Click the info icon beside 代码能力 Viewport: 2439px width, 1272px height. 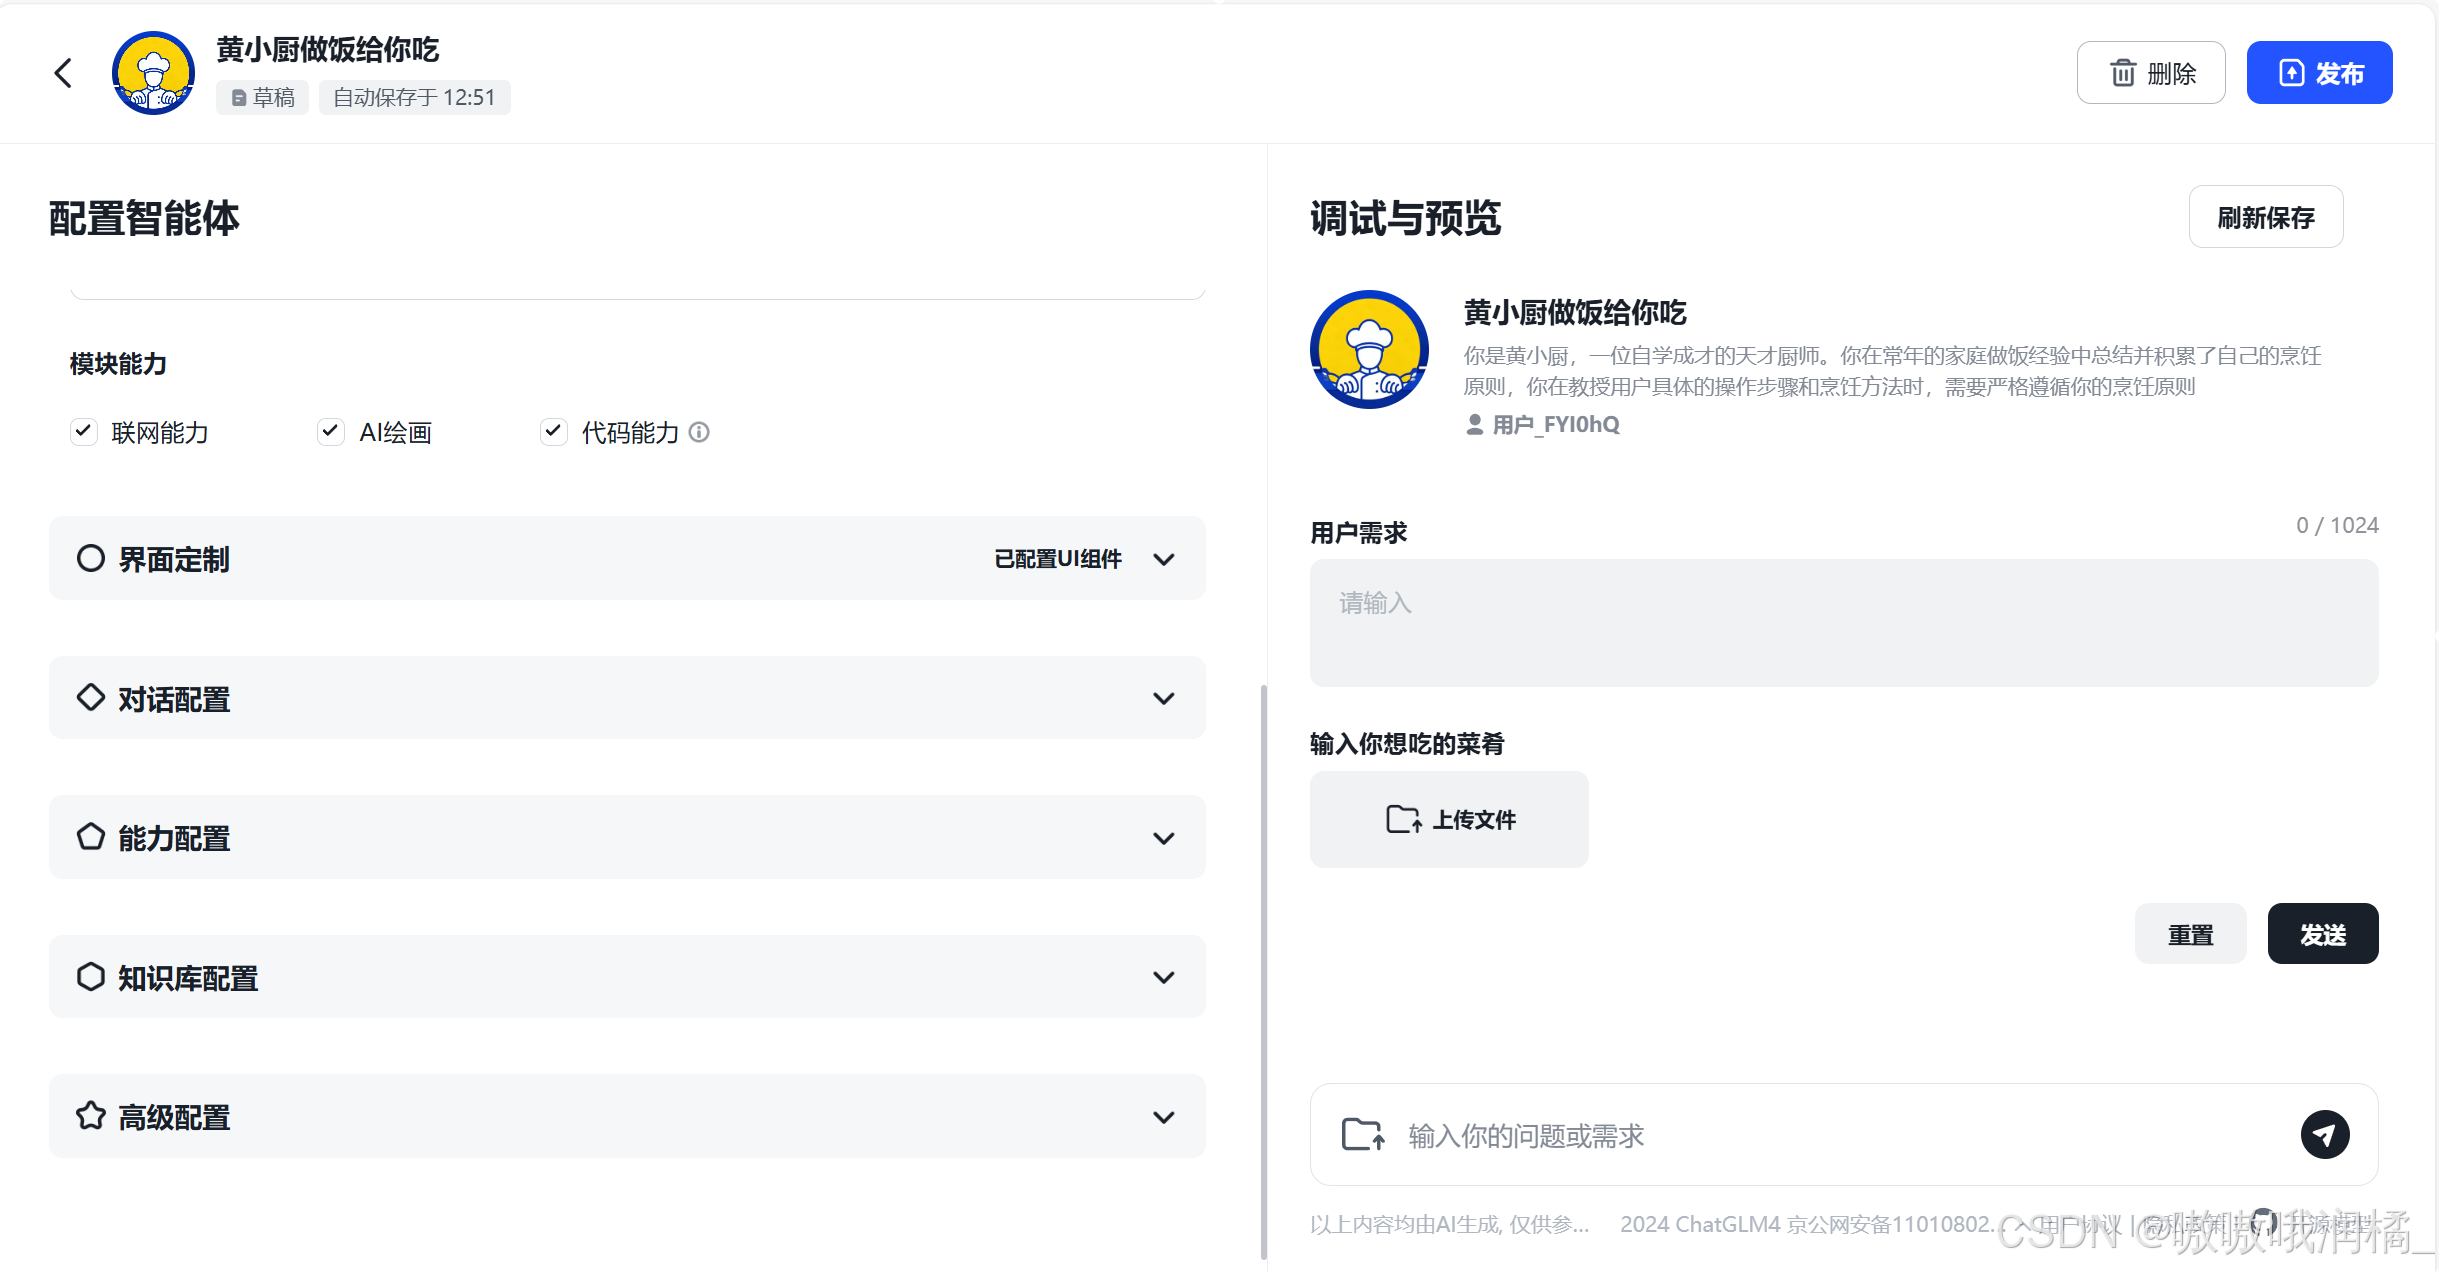(x=700, y=432)
